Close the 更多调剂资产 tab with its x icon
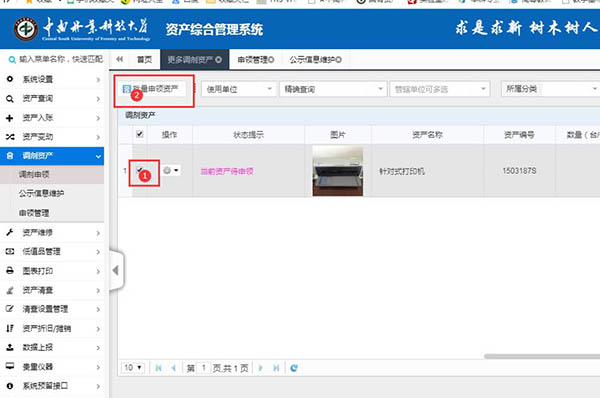 (218, 60)
